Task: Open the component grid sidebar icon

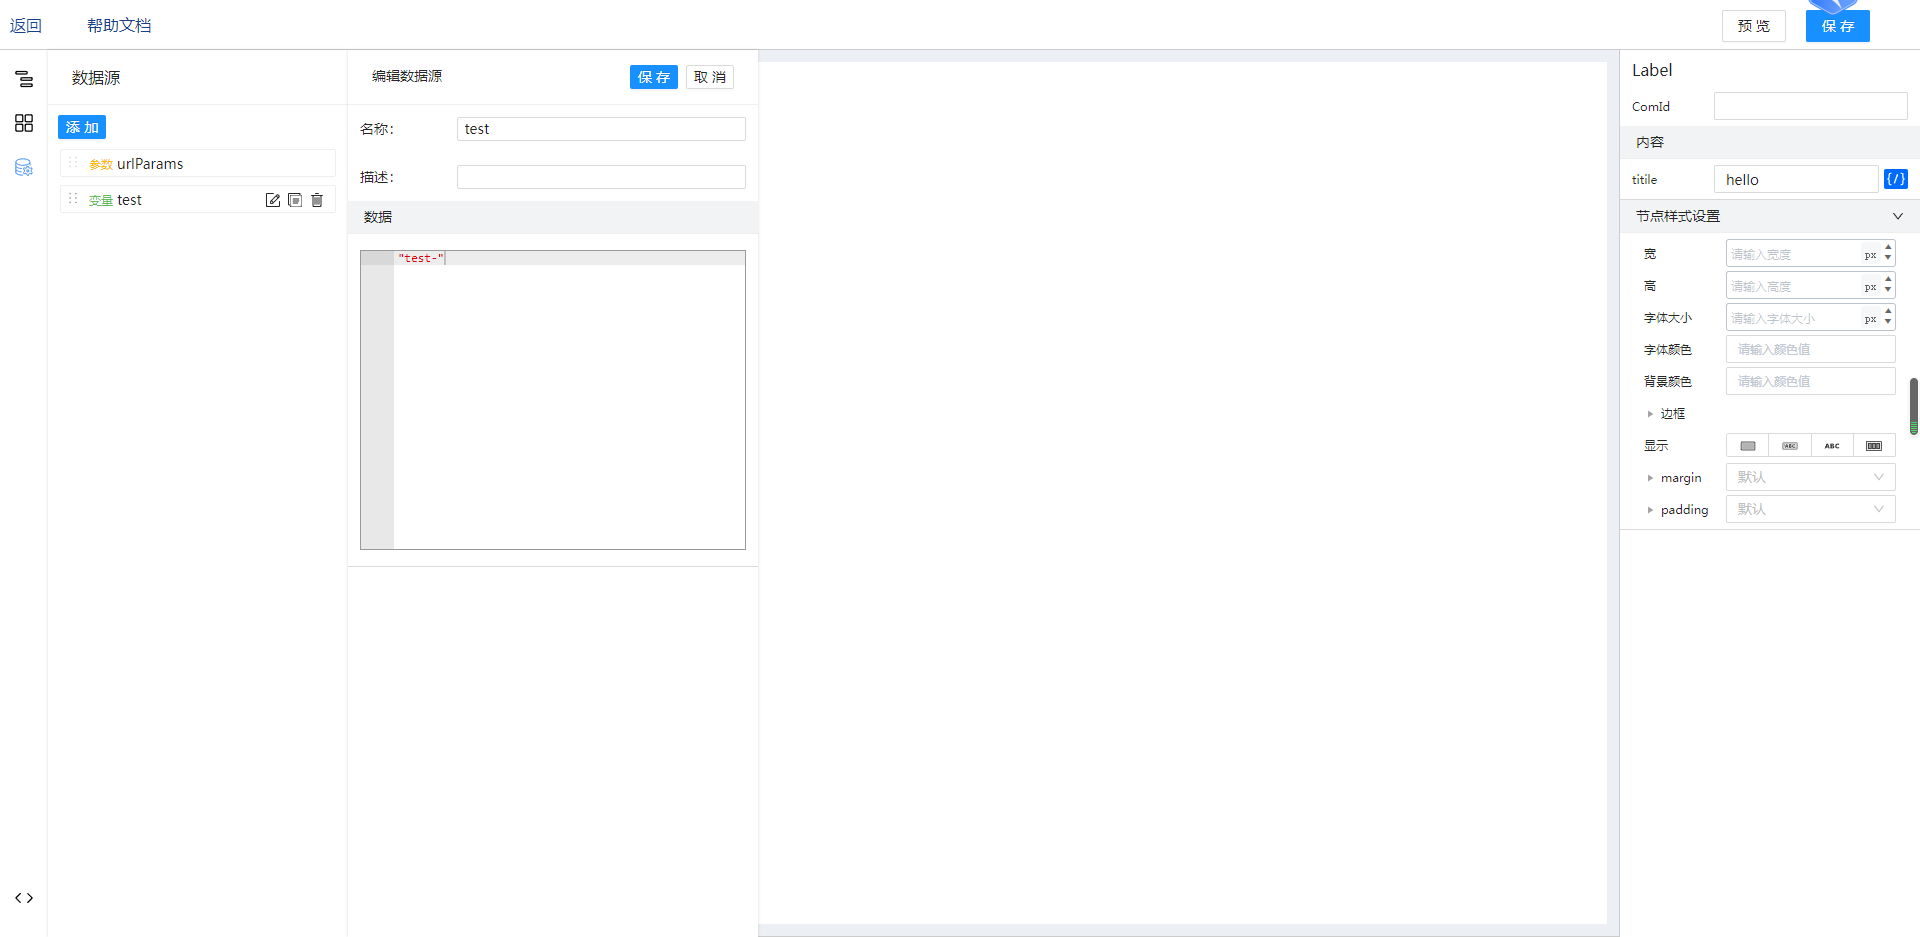Action: (x=24, y=123)
